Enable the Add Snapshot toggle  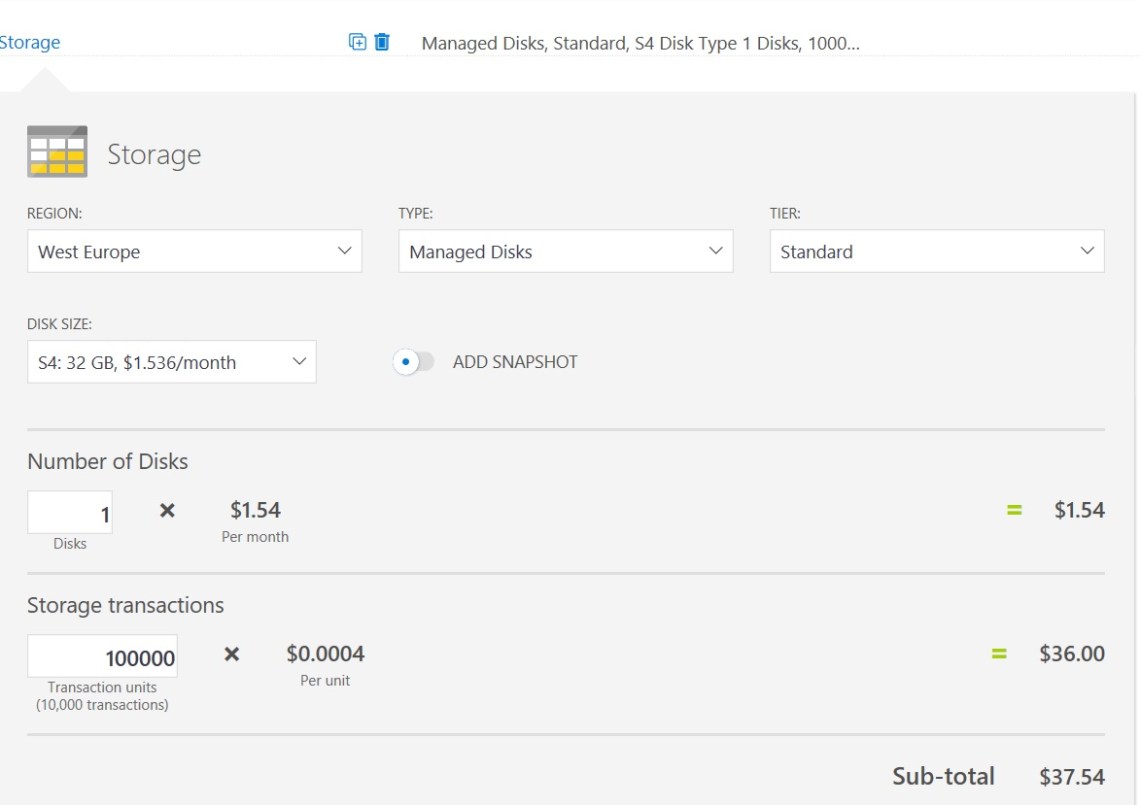(413, 362)
